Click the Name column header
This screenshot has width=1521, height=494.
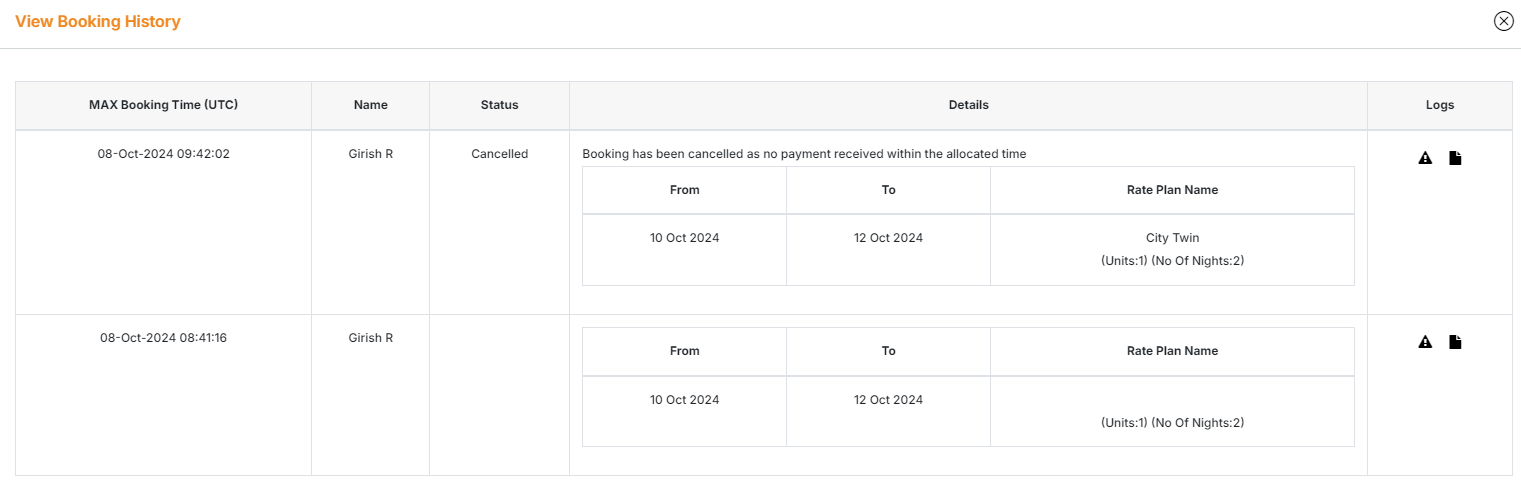click(x=370, y=105)
